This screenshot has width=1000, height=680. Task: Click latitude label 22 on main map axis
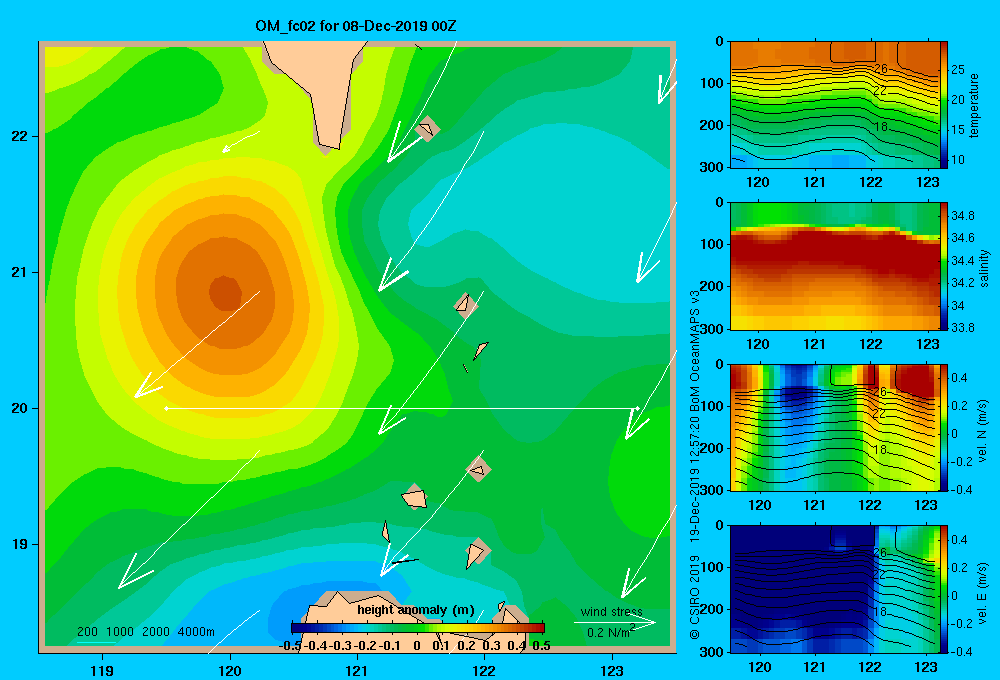click(x=20, y=137)
